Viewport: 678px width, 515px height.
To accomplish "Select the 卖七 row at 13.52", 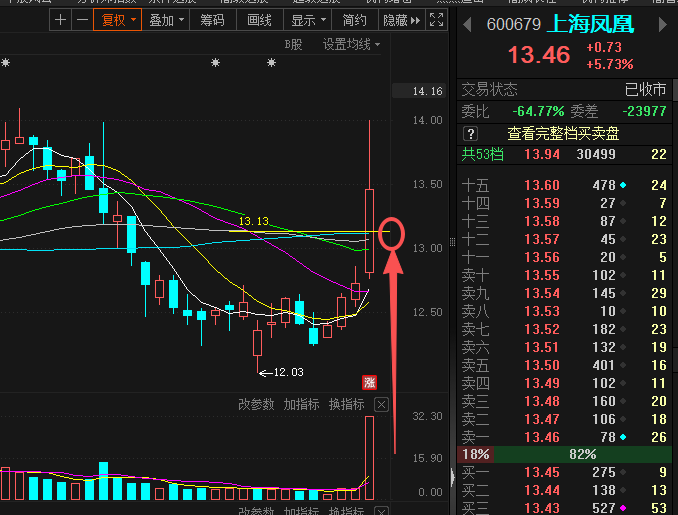I will pos(564,329).
